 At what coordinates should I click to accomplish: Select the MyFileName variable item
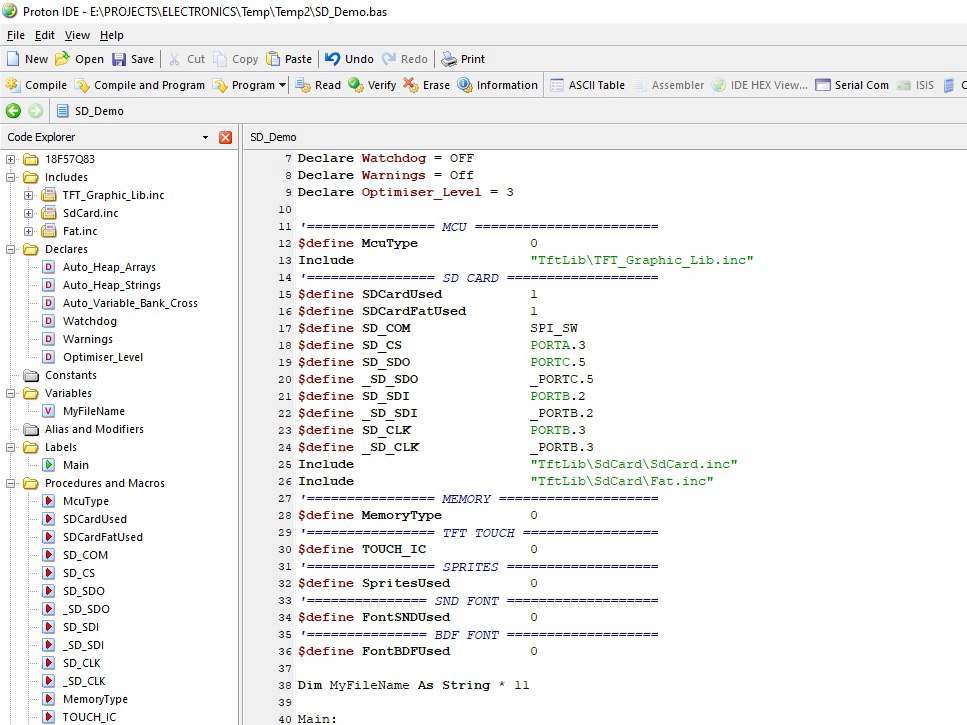pyautogui.click(x=94, y=411)
